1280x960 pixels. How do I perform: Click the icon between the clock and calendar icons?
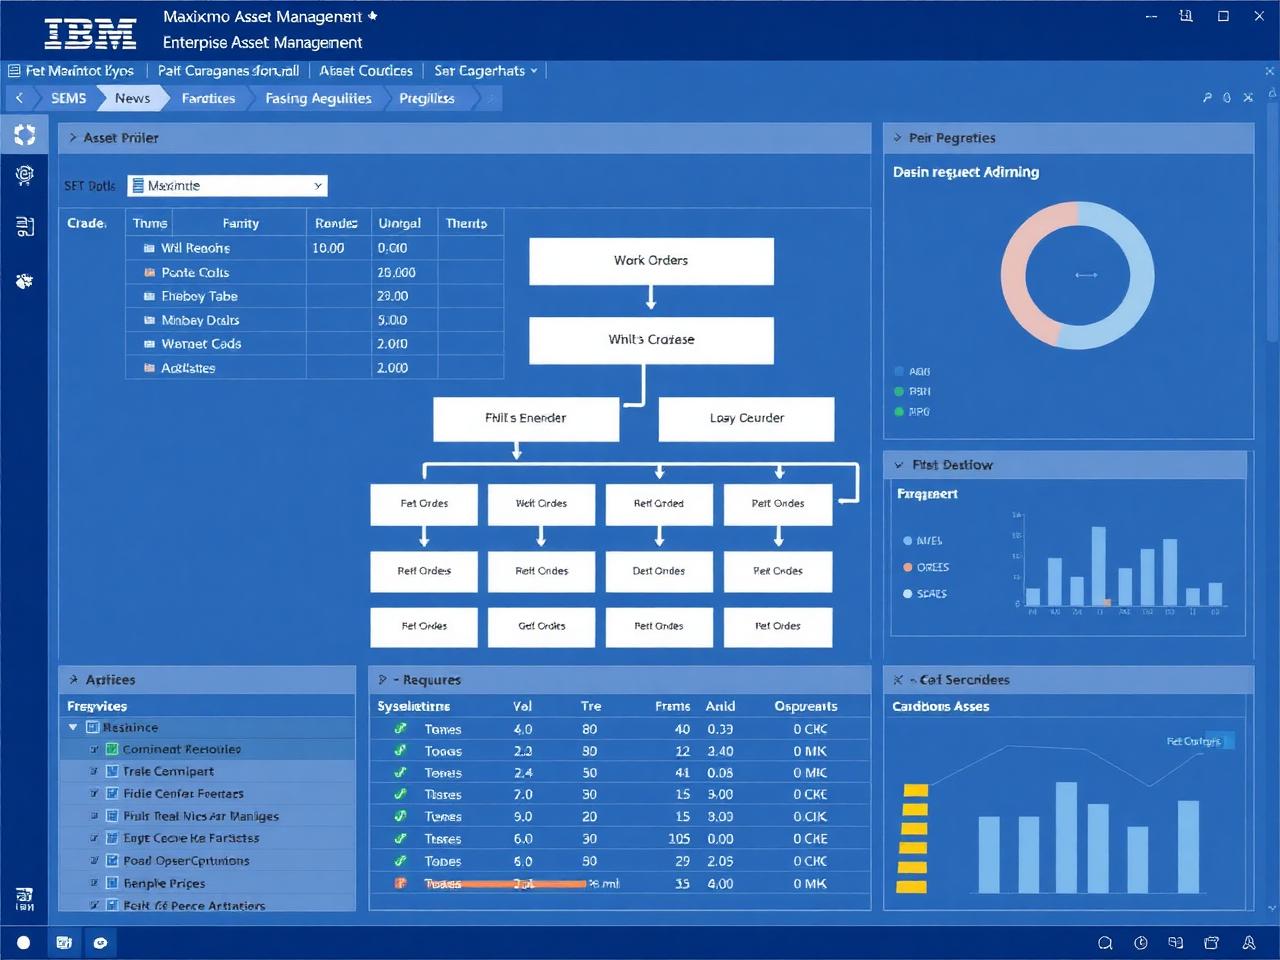(1176, 942)
